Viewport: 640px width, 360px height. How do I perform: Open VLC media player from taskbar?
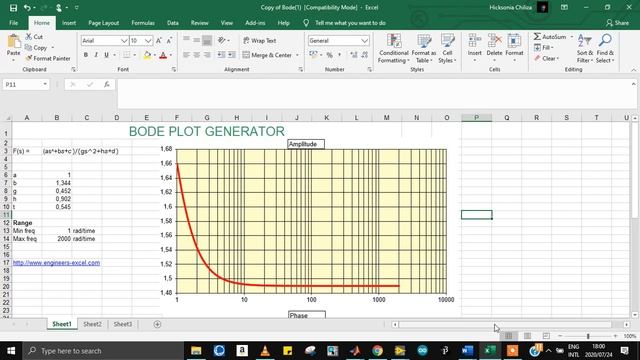click(265, 351)
